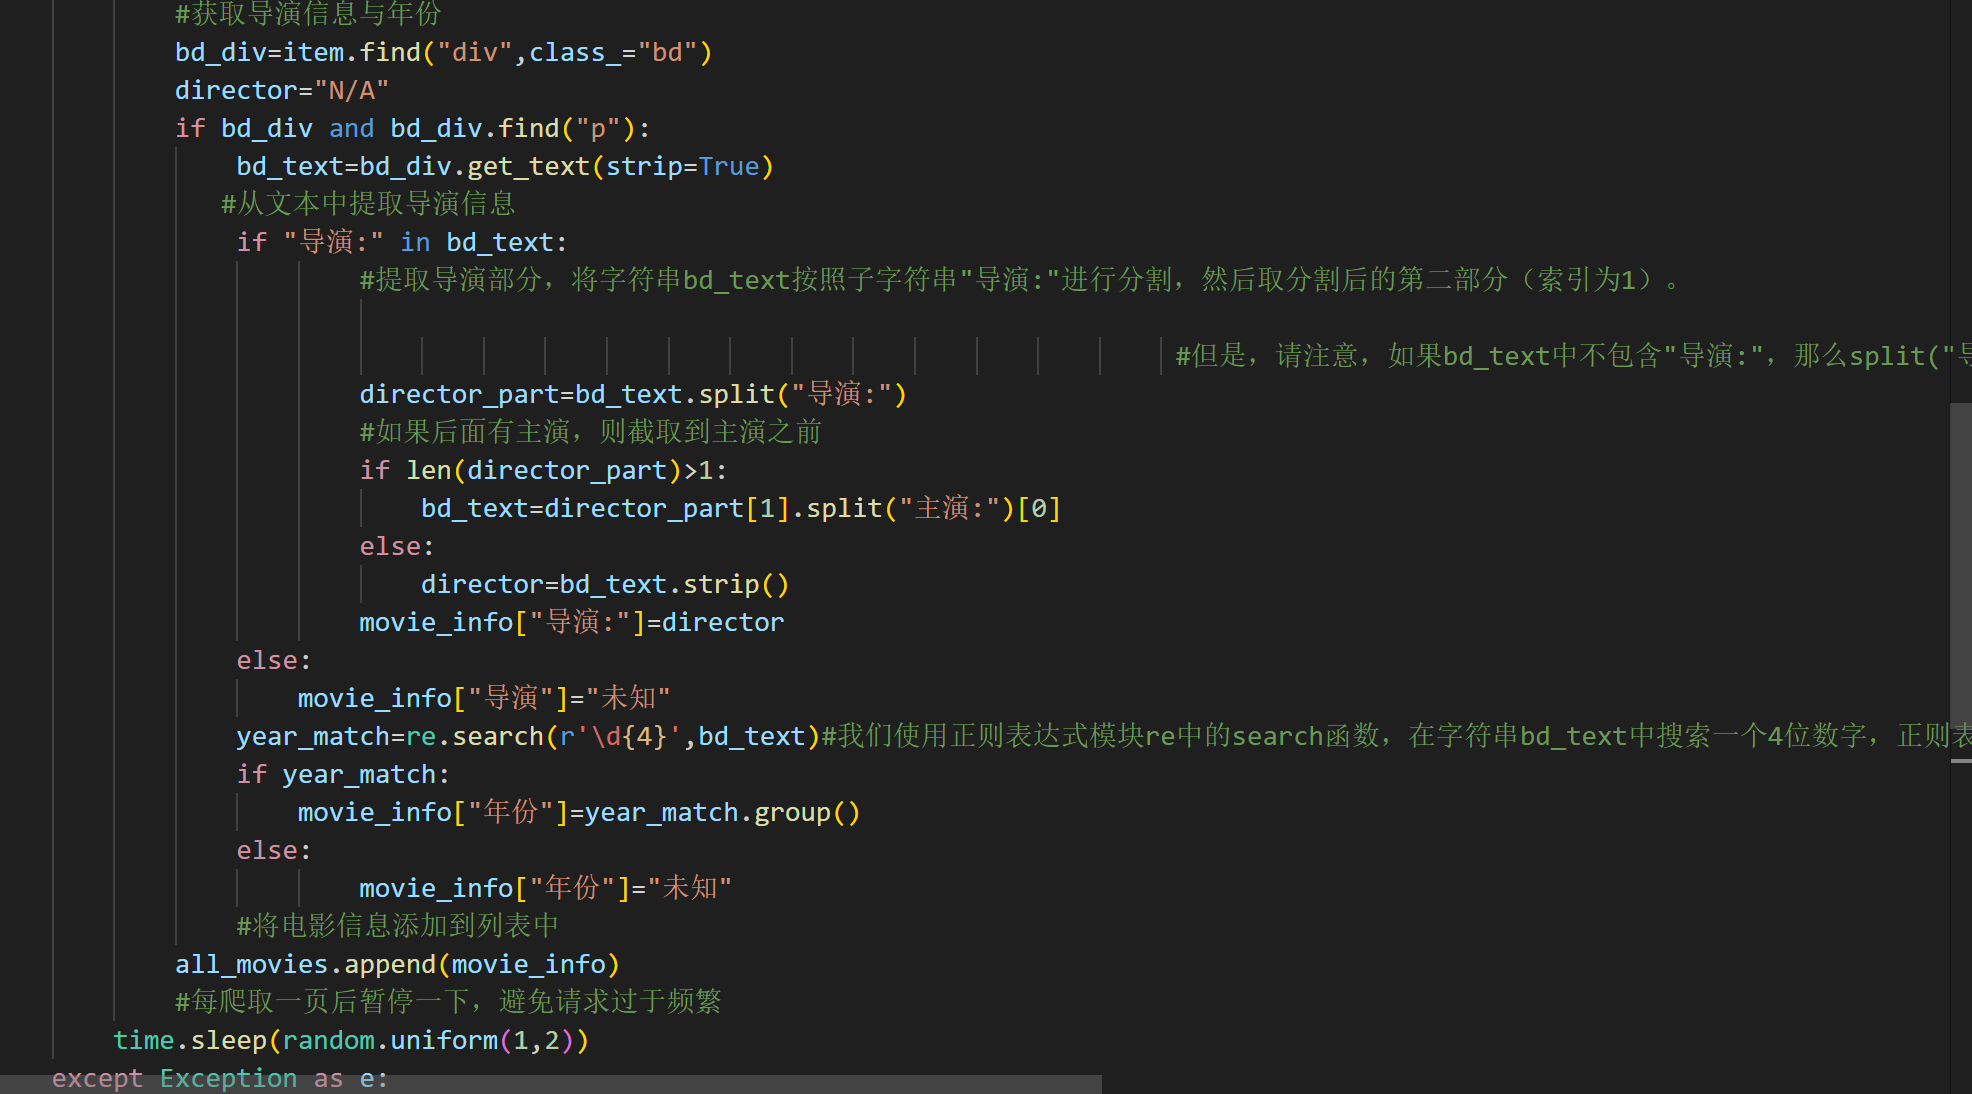
Task: Click the director="N/A" assignment line
Action: coord(280,90)
